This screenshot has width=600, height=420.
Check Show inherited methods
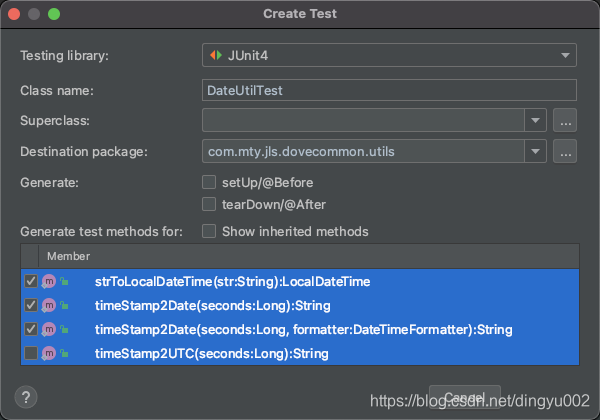click(209, 231)
